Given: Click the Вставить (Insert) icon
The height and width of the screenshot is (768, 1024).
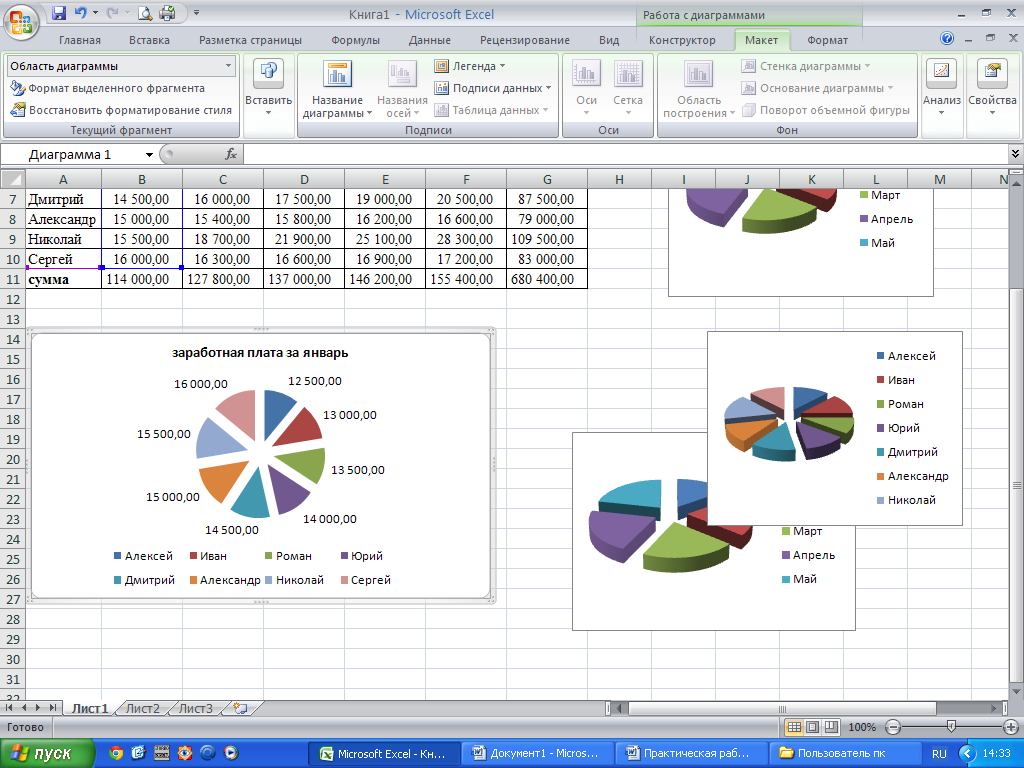Looking at the screenshot, I should (268, 88).
